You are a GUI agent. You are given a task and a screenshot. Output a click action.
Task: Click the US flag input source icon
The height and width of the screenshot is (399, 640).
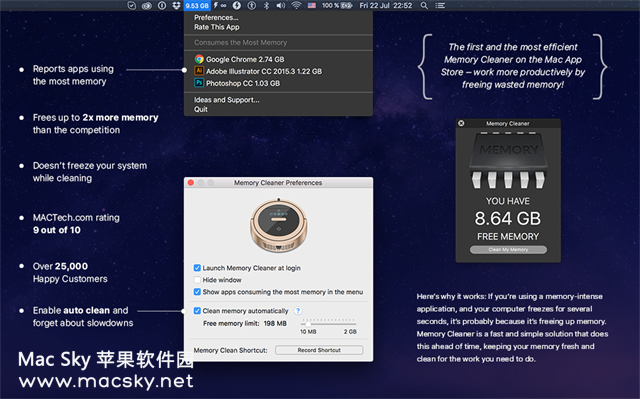click(312, 5)
